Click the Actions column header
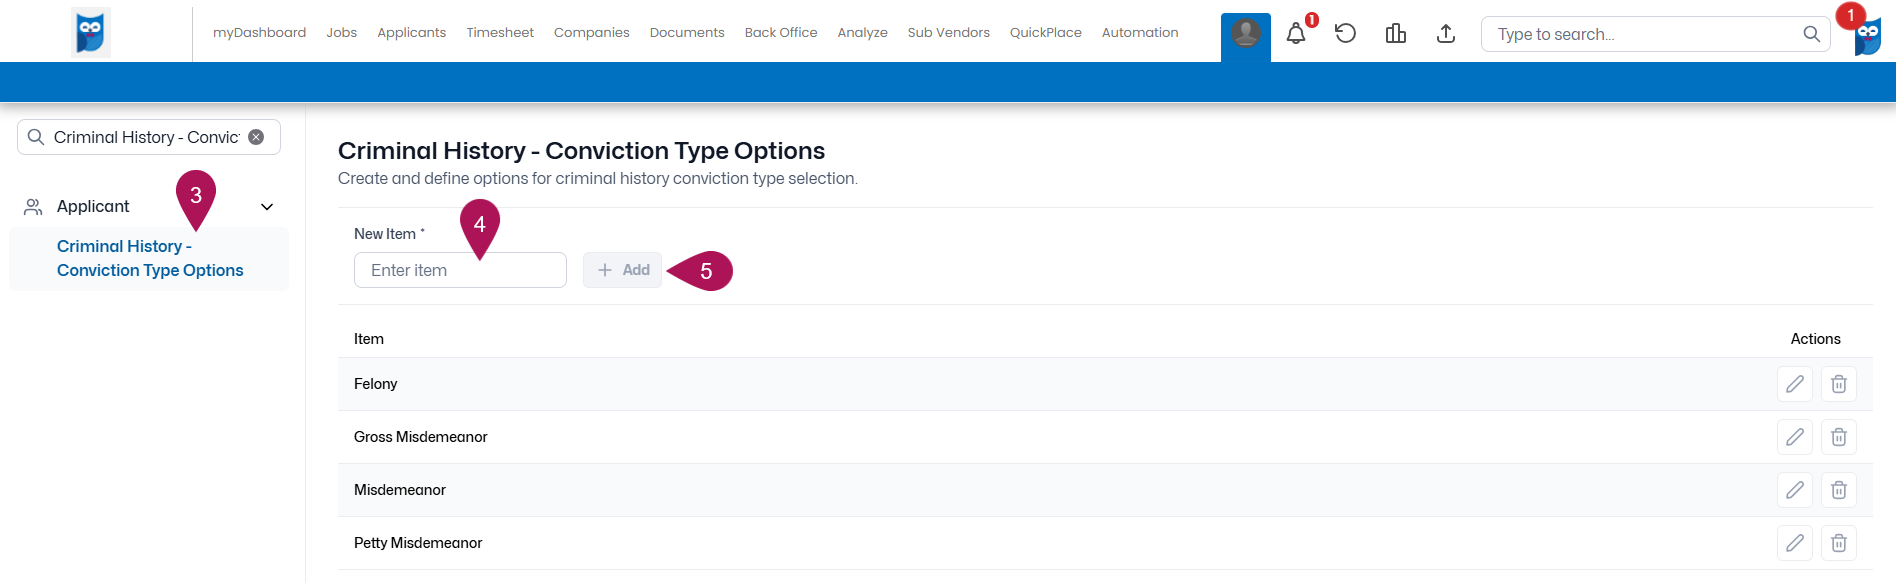 coord(1815,339)
